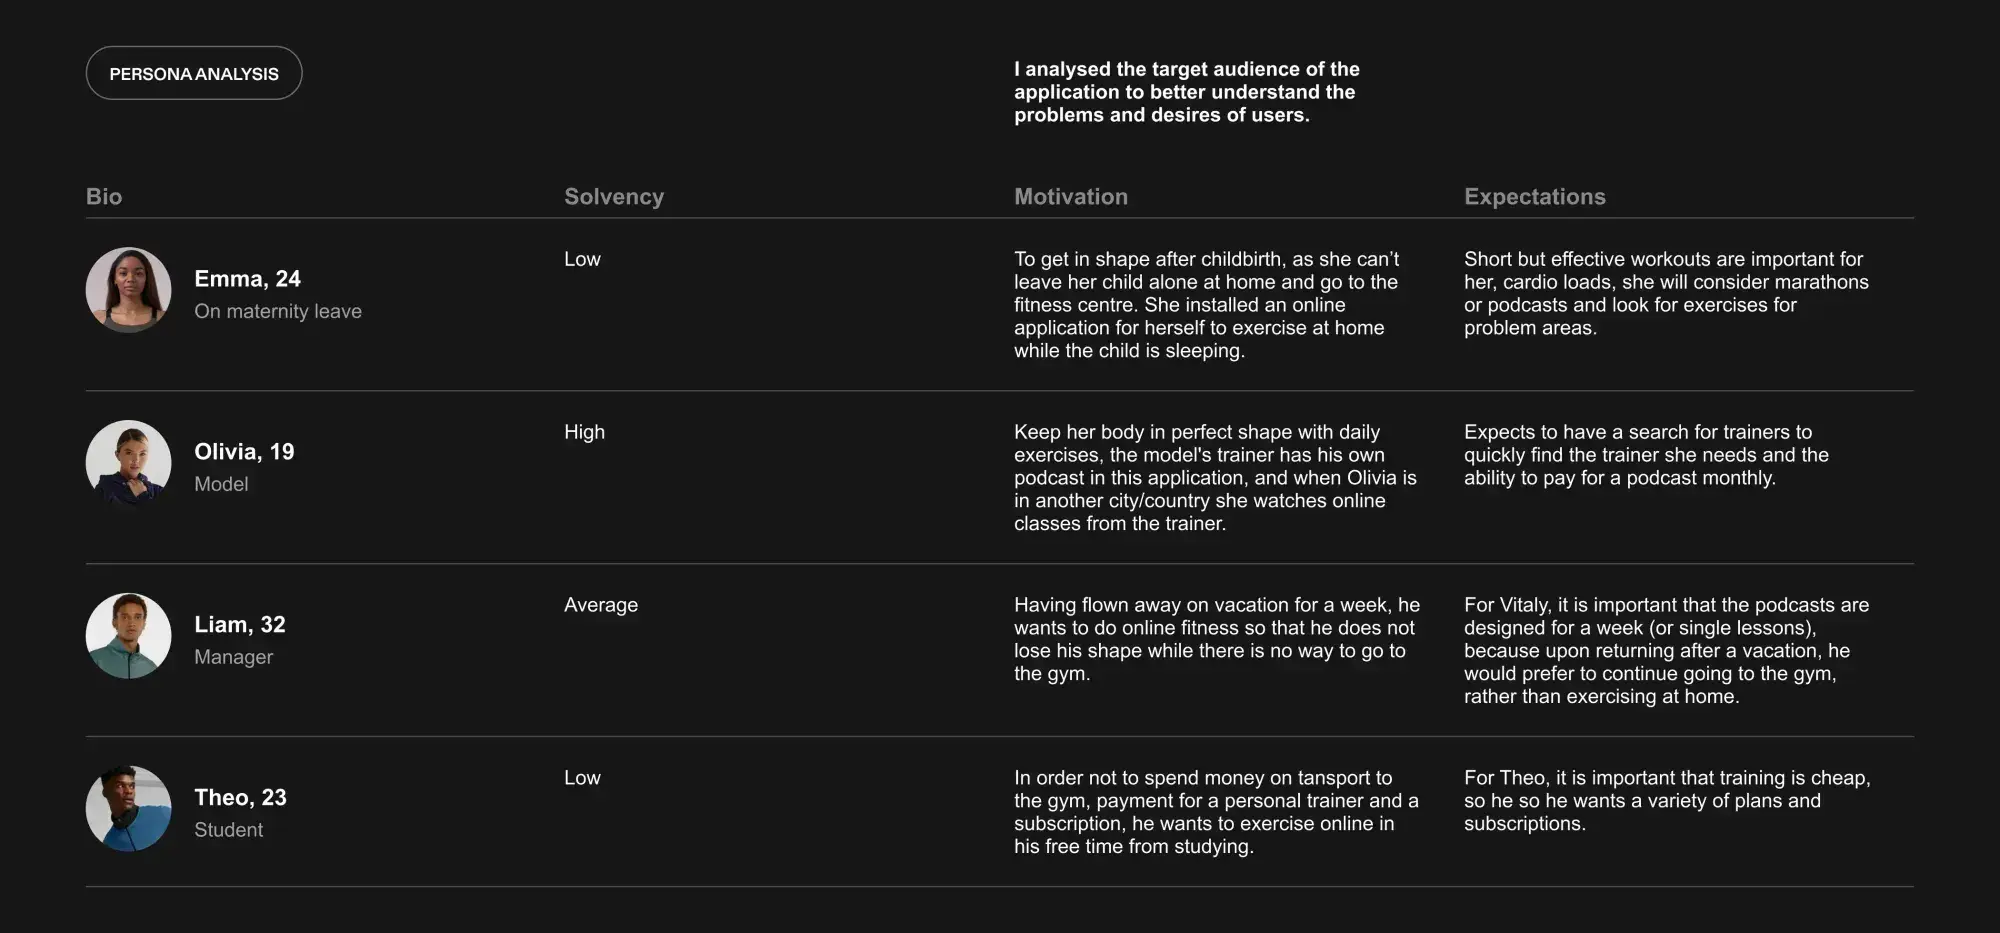Select Emma's profile avatar photo
The image size is (2000, 933).
(128, 290)
